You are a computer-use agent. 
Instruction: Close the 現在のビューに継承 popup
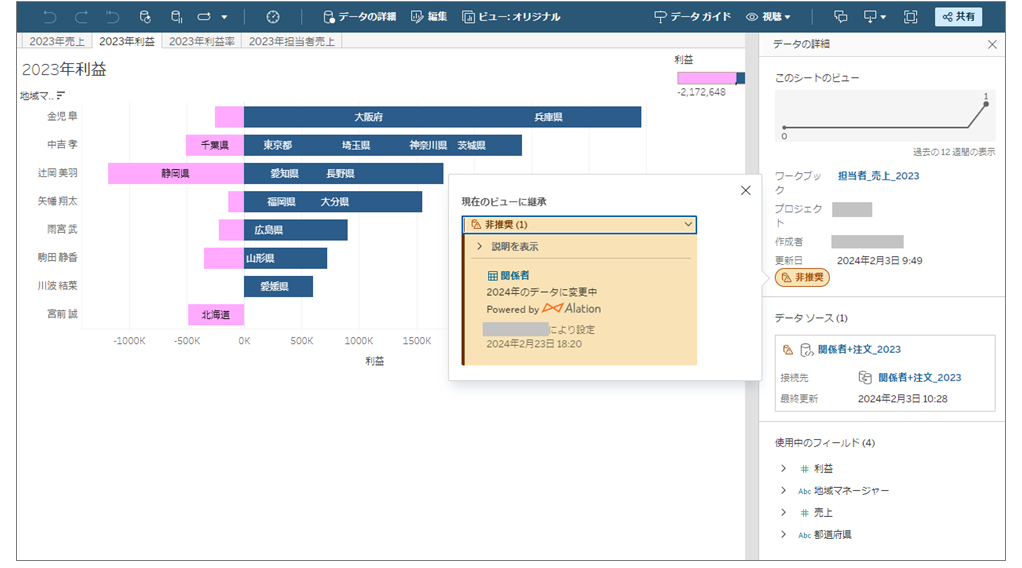coord(746,190)
